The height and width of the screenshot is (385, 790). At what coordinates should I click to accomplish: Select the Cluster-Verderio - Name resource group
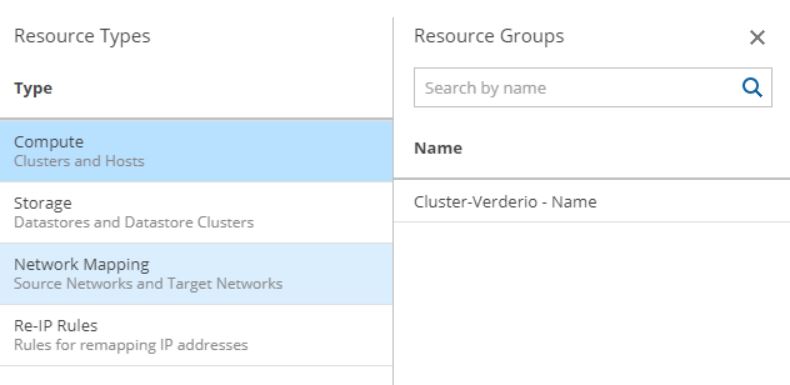(x=591, y=201)
